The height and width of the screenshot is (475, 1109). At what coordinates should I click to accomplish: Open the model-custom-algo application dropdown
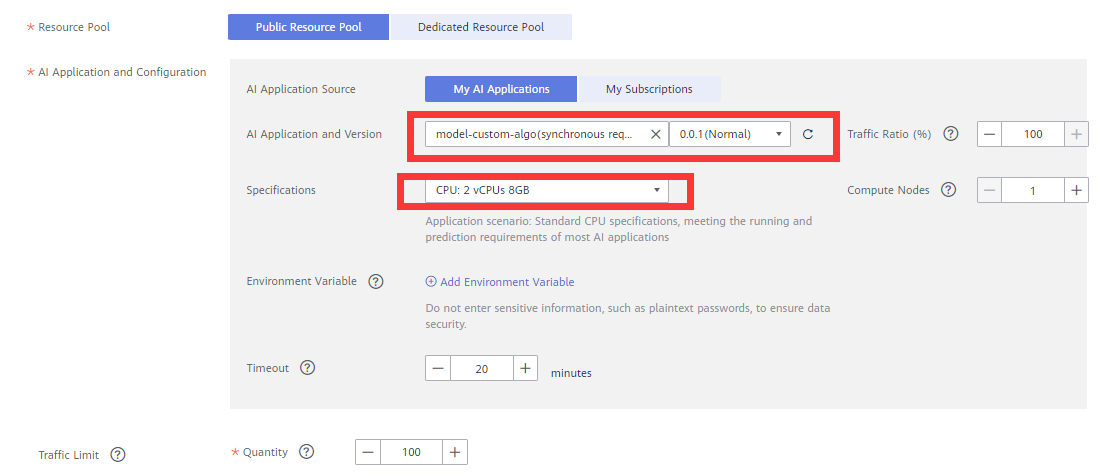535,134
